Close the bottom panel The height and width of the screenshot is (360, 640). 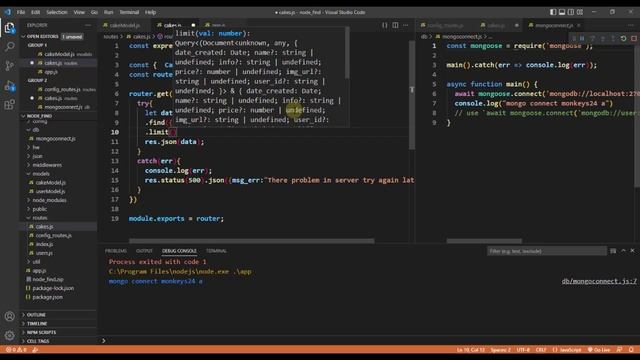[632, 251]
